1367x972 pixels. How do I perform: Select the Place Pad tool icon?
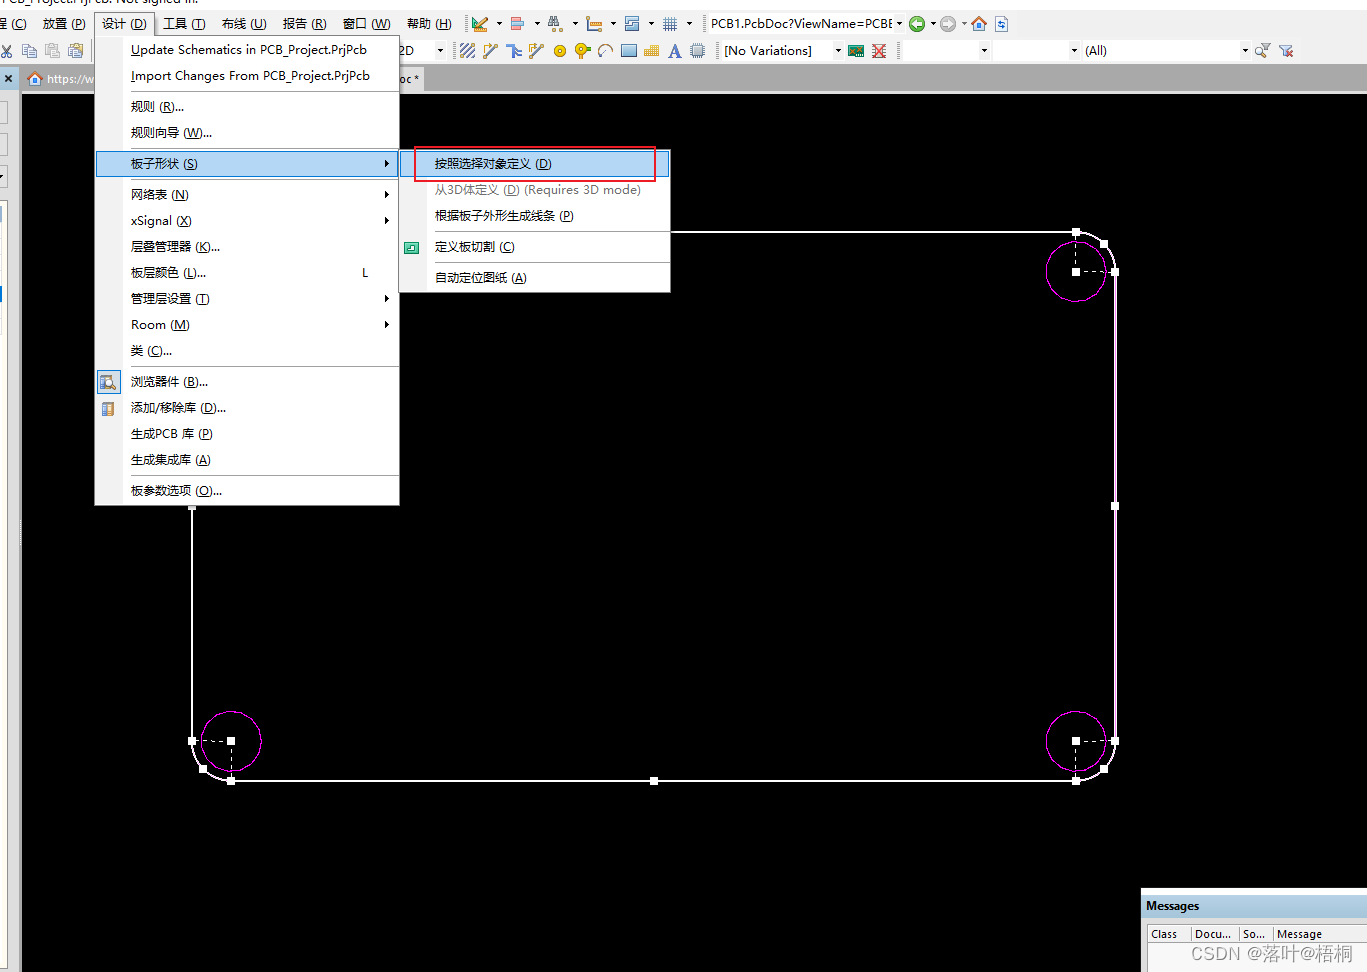[560, 51]
